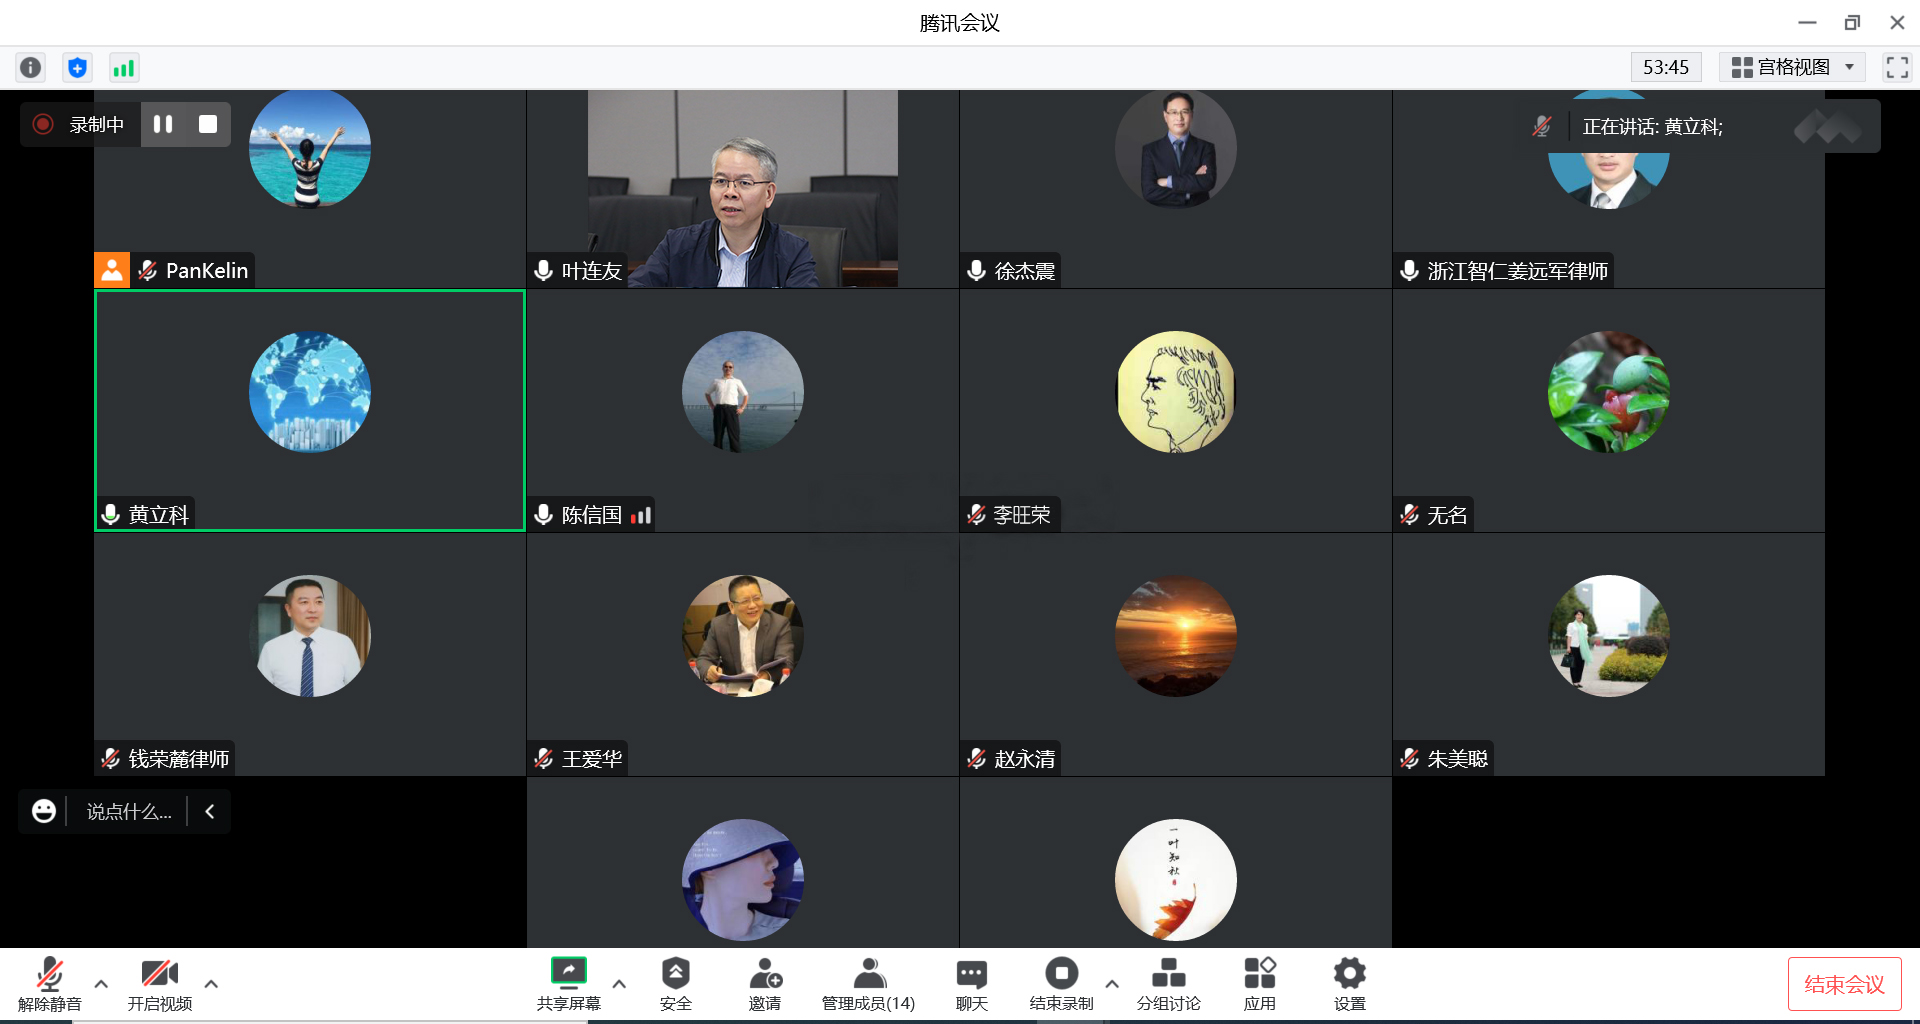The width and height of the screenshot is (1920, 1024).
Task: Click Share Screen (共享屏幕)
Action: click(x=568, y=983)
